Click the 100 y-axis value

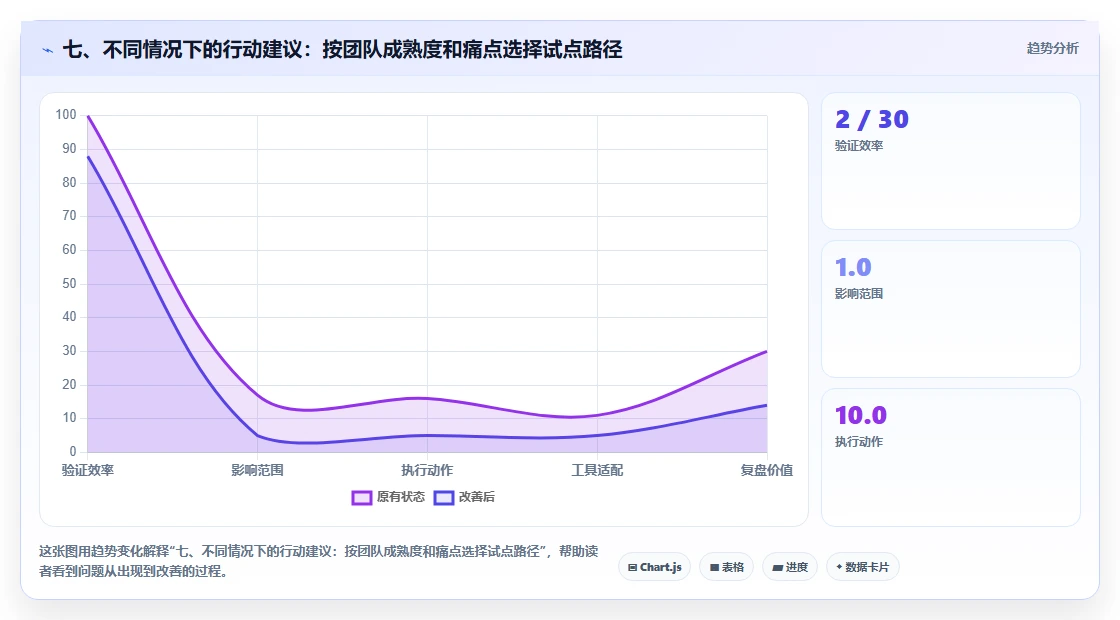[x=66, y=114]
